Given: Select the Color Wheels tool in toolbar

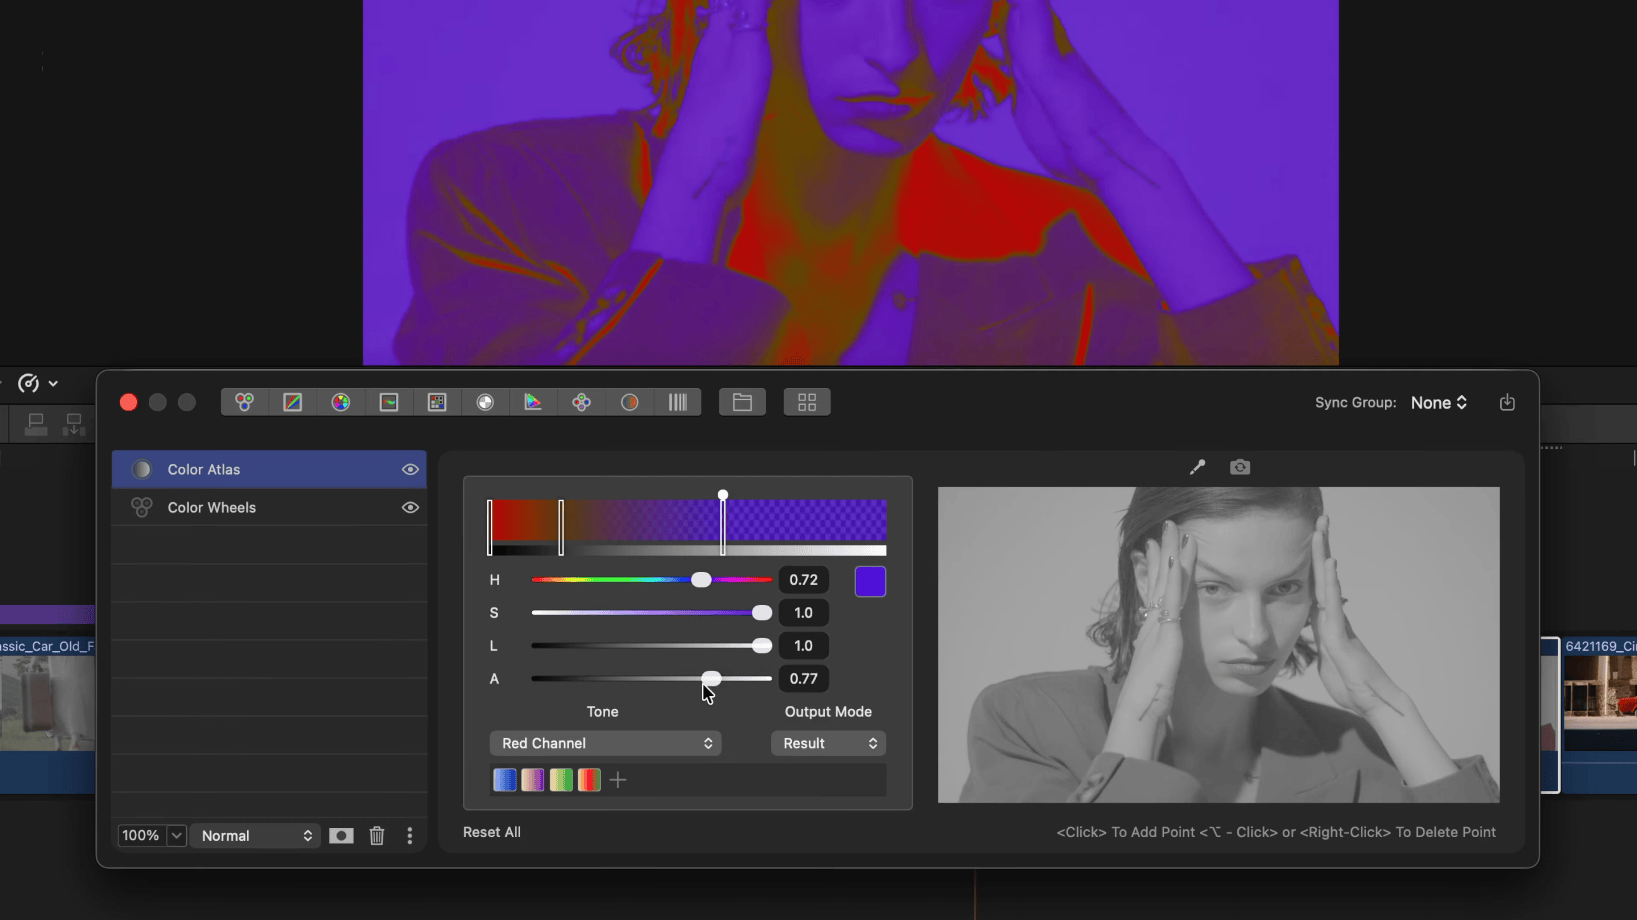Looking at the screenshot, I should tap(245, 402).
